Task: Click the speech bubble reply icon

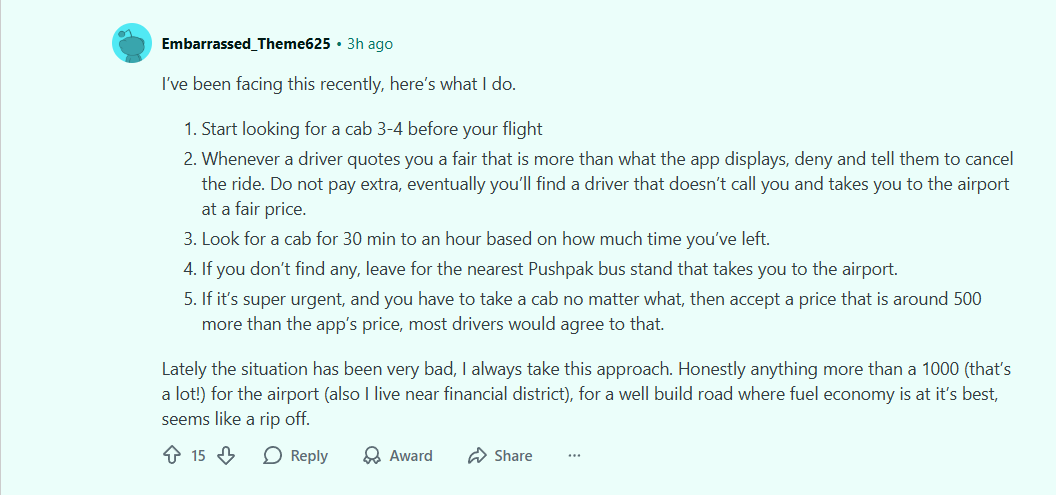Action: (273, 456)
